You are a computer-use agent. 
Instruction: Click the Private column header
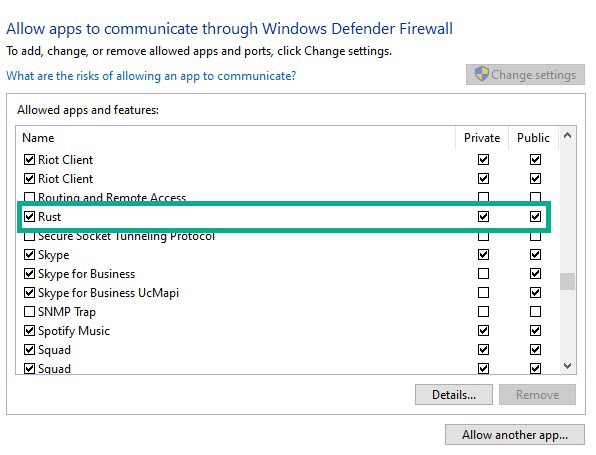[x=482, y=138]
